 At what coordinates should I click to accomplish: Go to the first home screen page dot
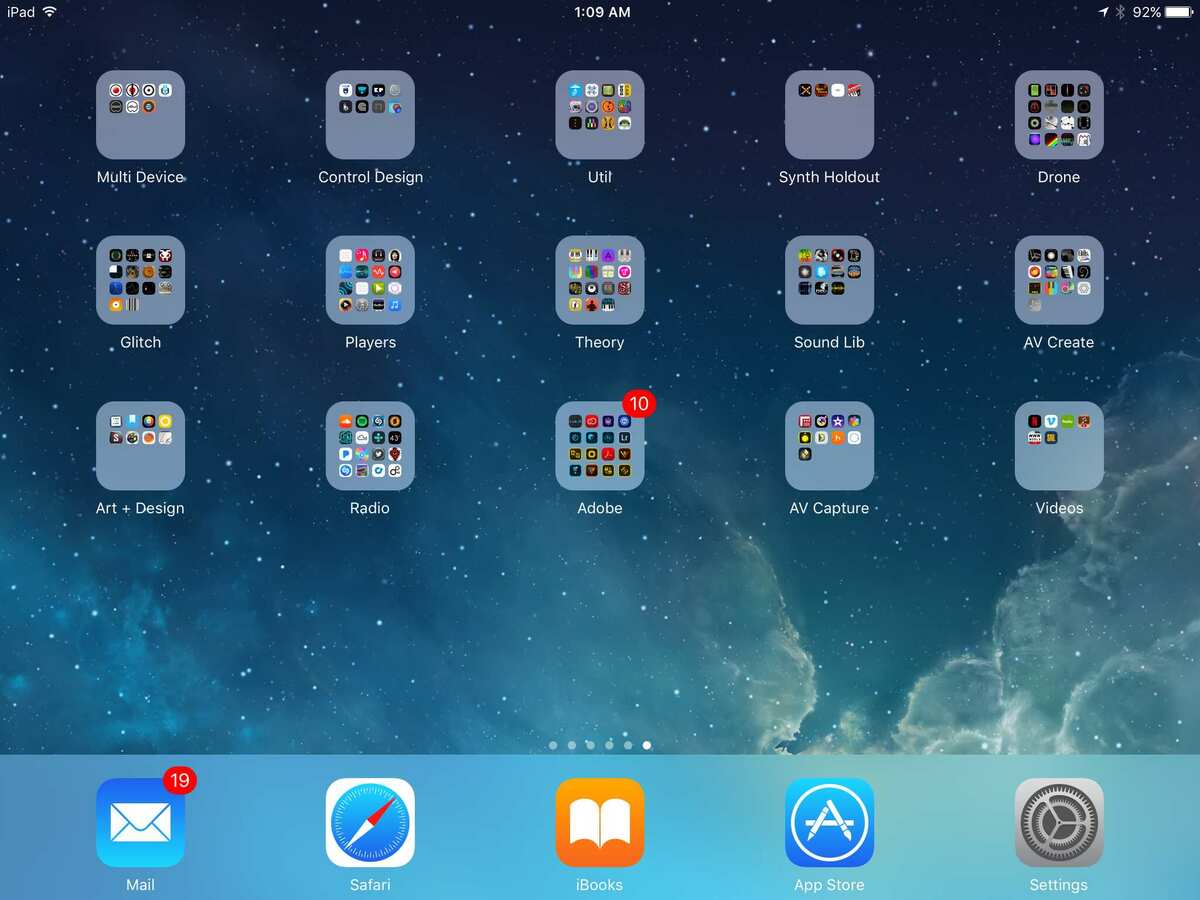click(553, 745)
